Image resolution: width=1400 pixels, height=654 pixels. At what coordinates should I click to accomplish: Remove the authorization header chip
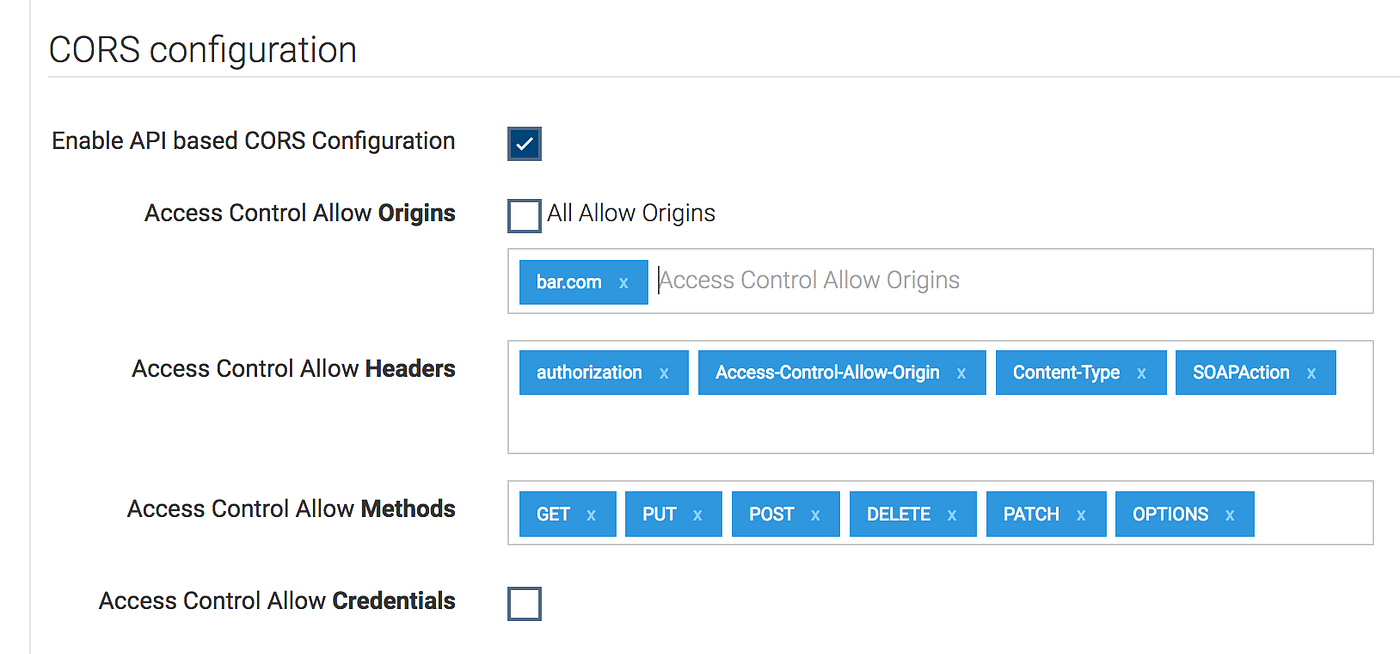664,372
